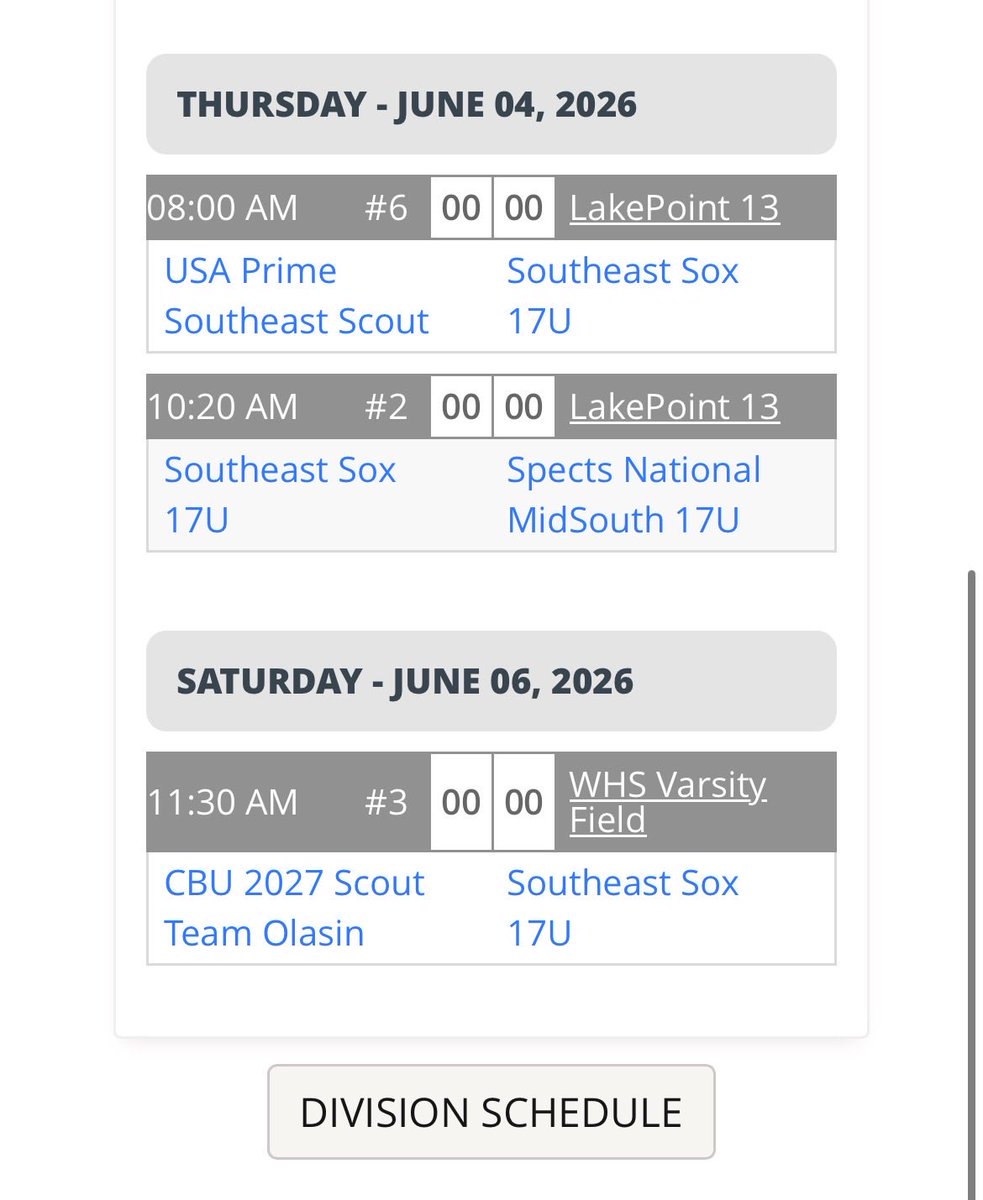Screen dimensions: 983x1200
Task: Click second score box of game #6
Action: click(x=524, y=208)
